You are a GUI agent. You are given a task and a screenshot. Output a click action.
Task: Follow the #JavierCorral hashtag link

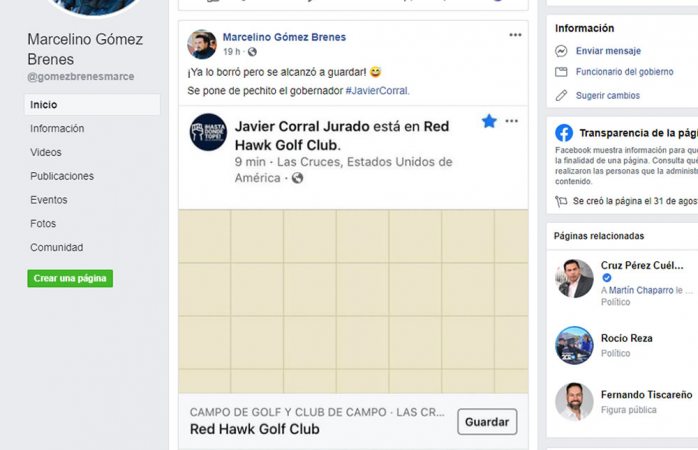tap(377, 91)
